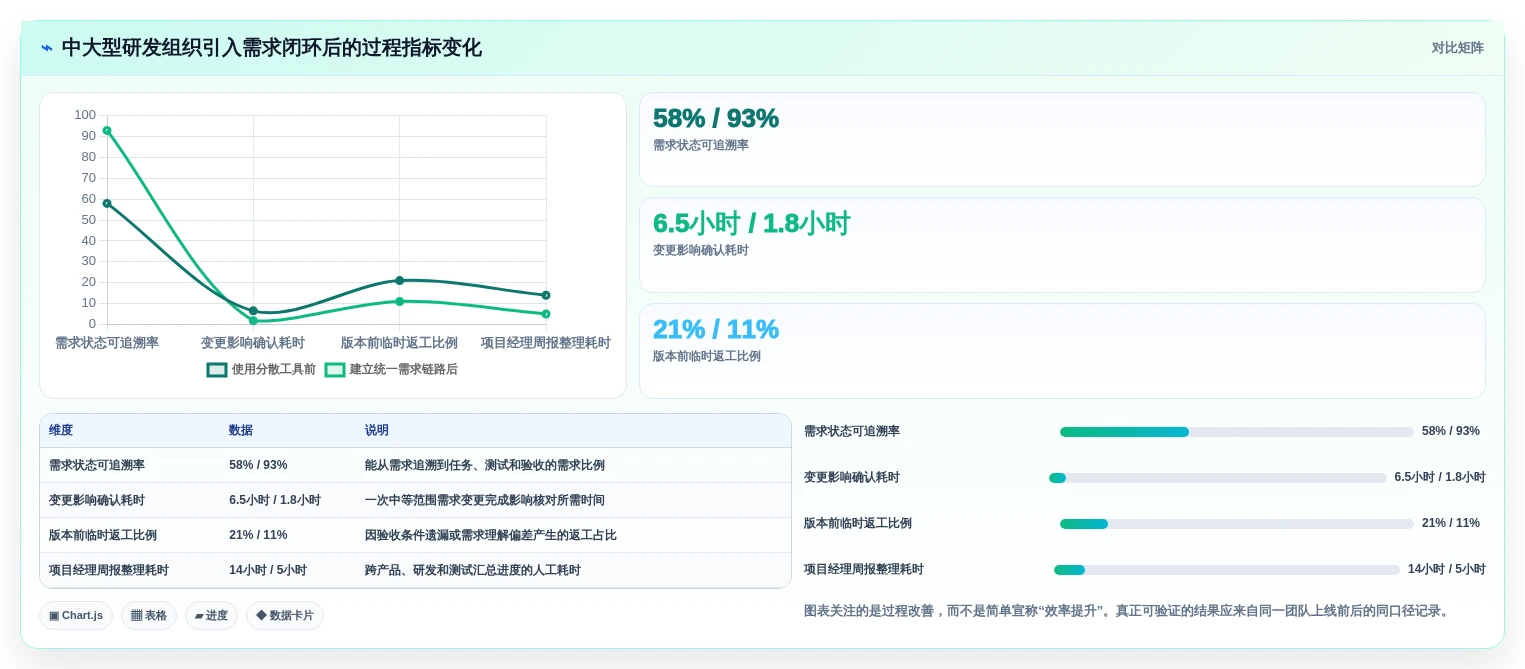This screenshot has height=669, width=1525.
Task: Click the 说明 column header
Action: (377, 431)
